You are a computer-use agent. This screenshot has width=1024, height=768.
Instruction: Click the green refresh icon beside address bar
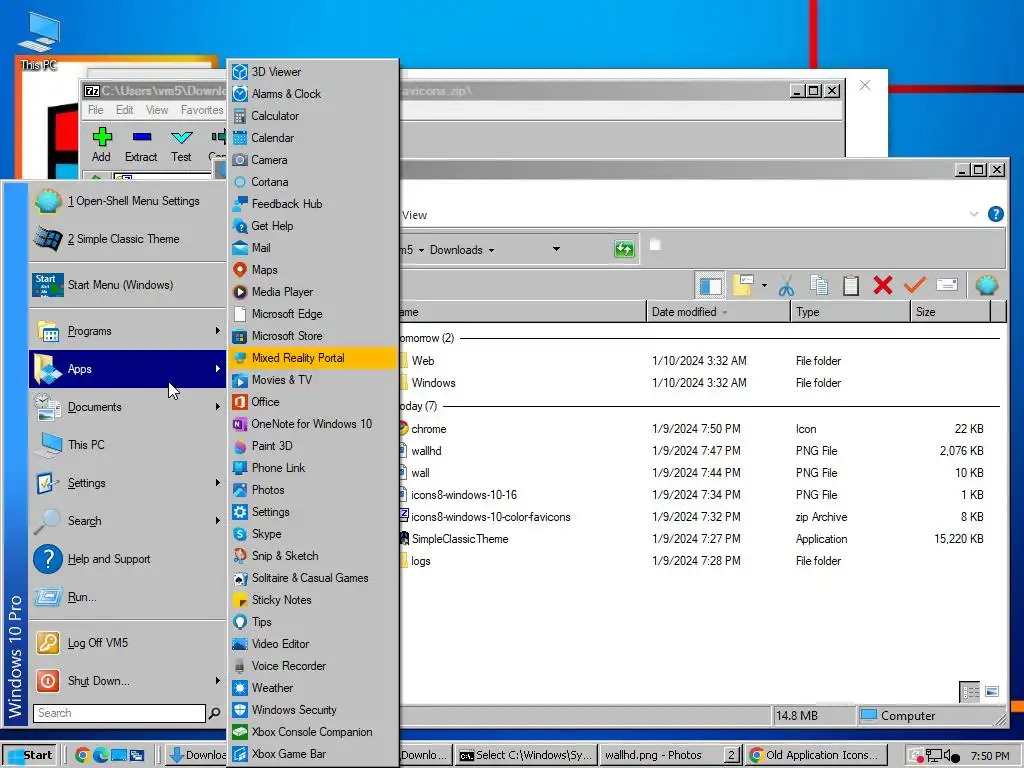624,249
